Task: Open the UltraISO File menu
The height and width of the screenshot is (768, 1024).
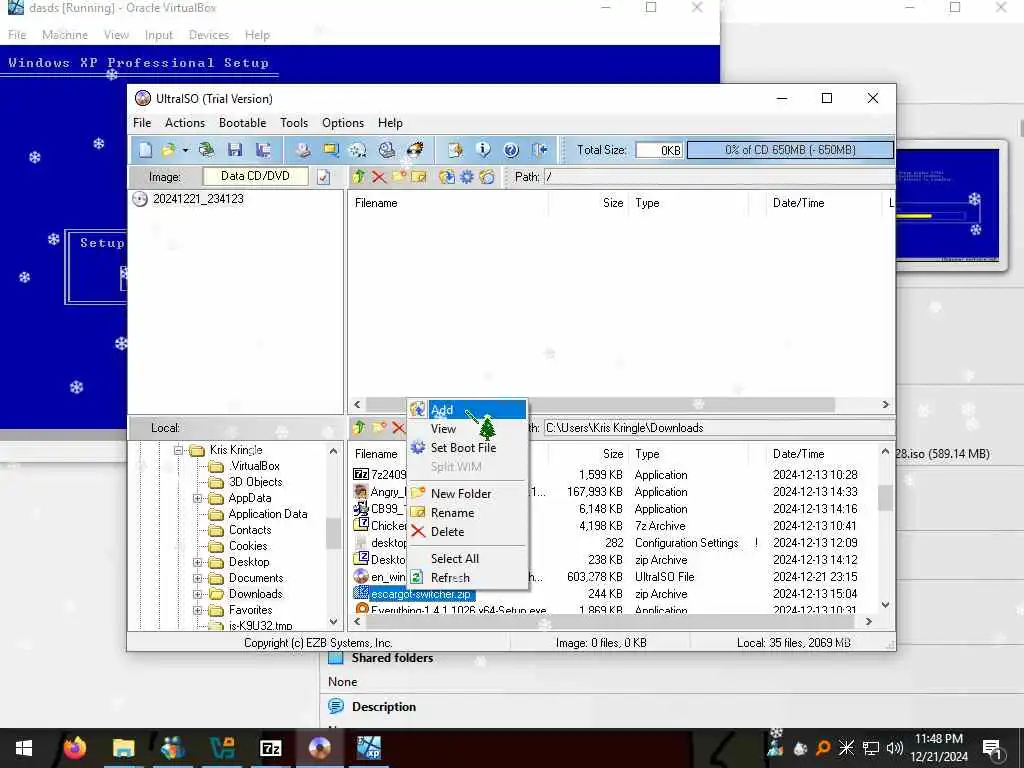Action: (x=142, y=123)
